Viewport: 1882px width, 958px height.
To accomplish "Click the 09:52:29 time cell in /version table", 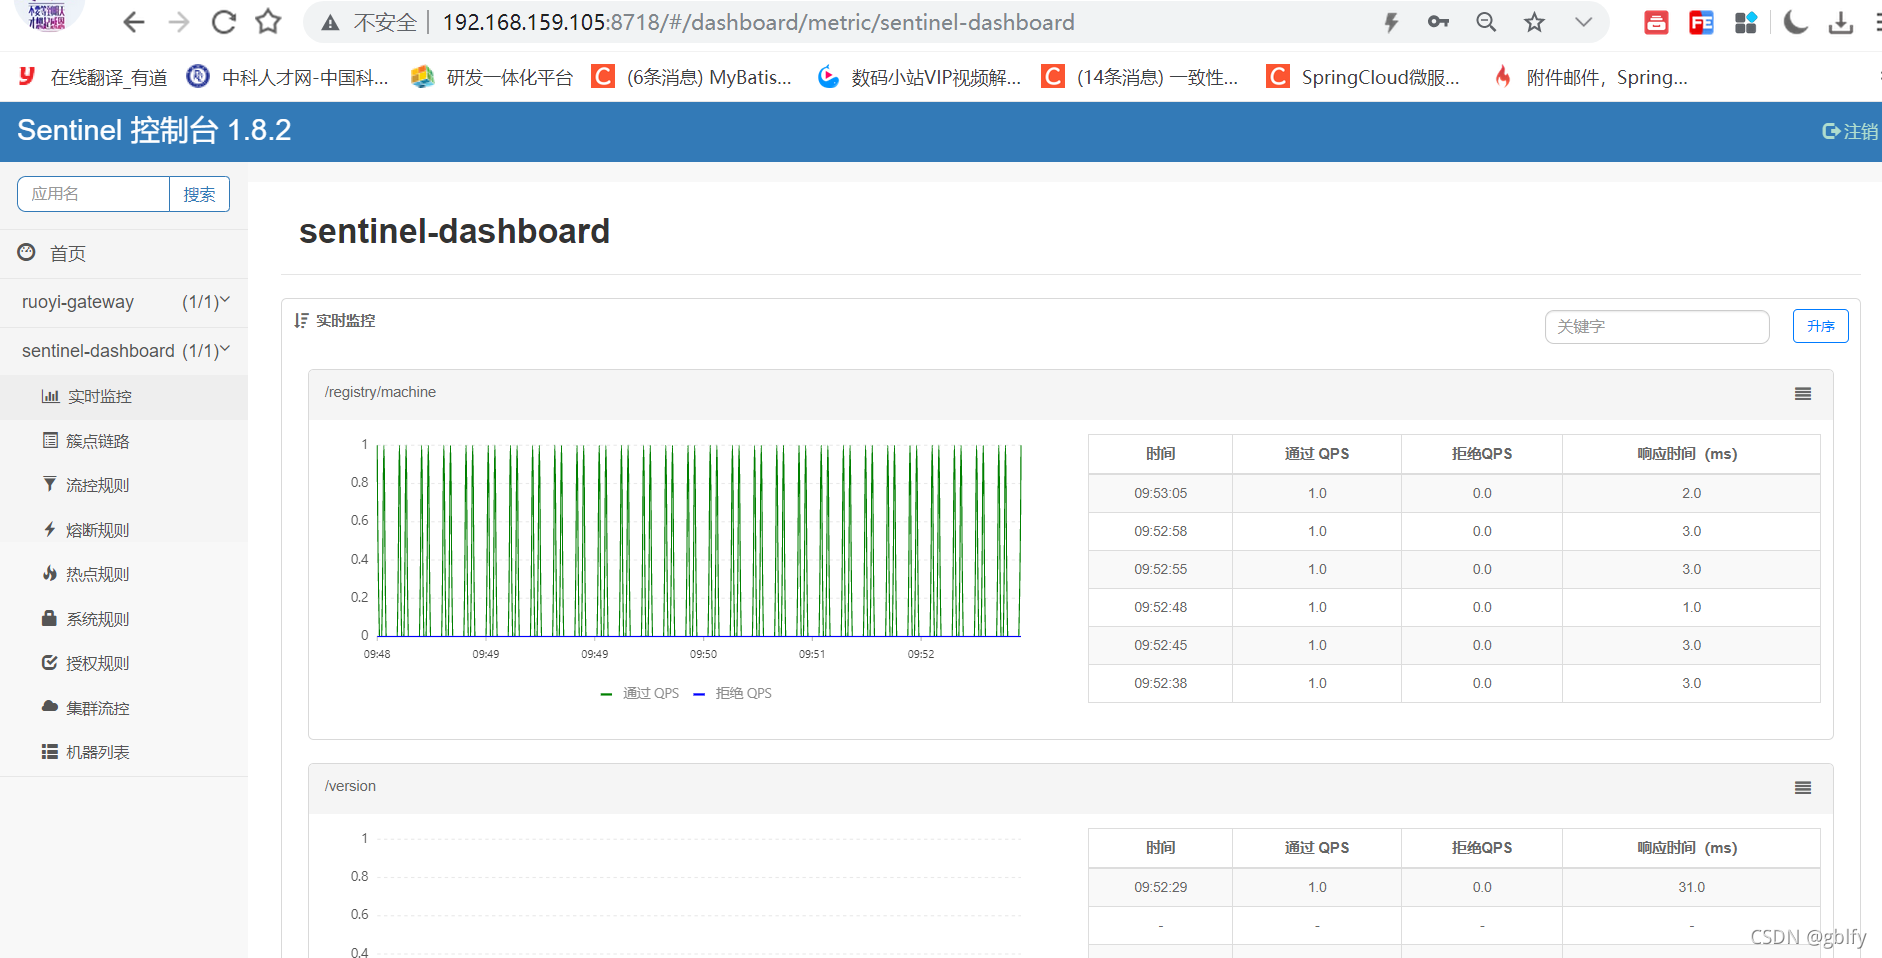I will [x=1160, y=887].
